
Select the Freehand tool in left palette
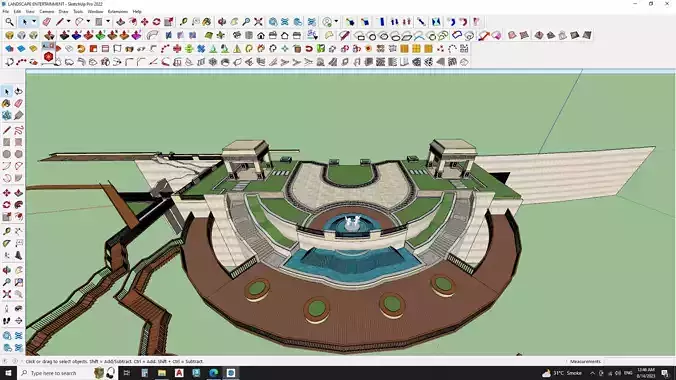19,130
